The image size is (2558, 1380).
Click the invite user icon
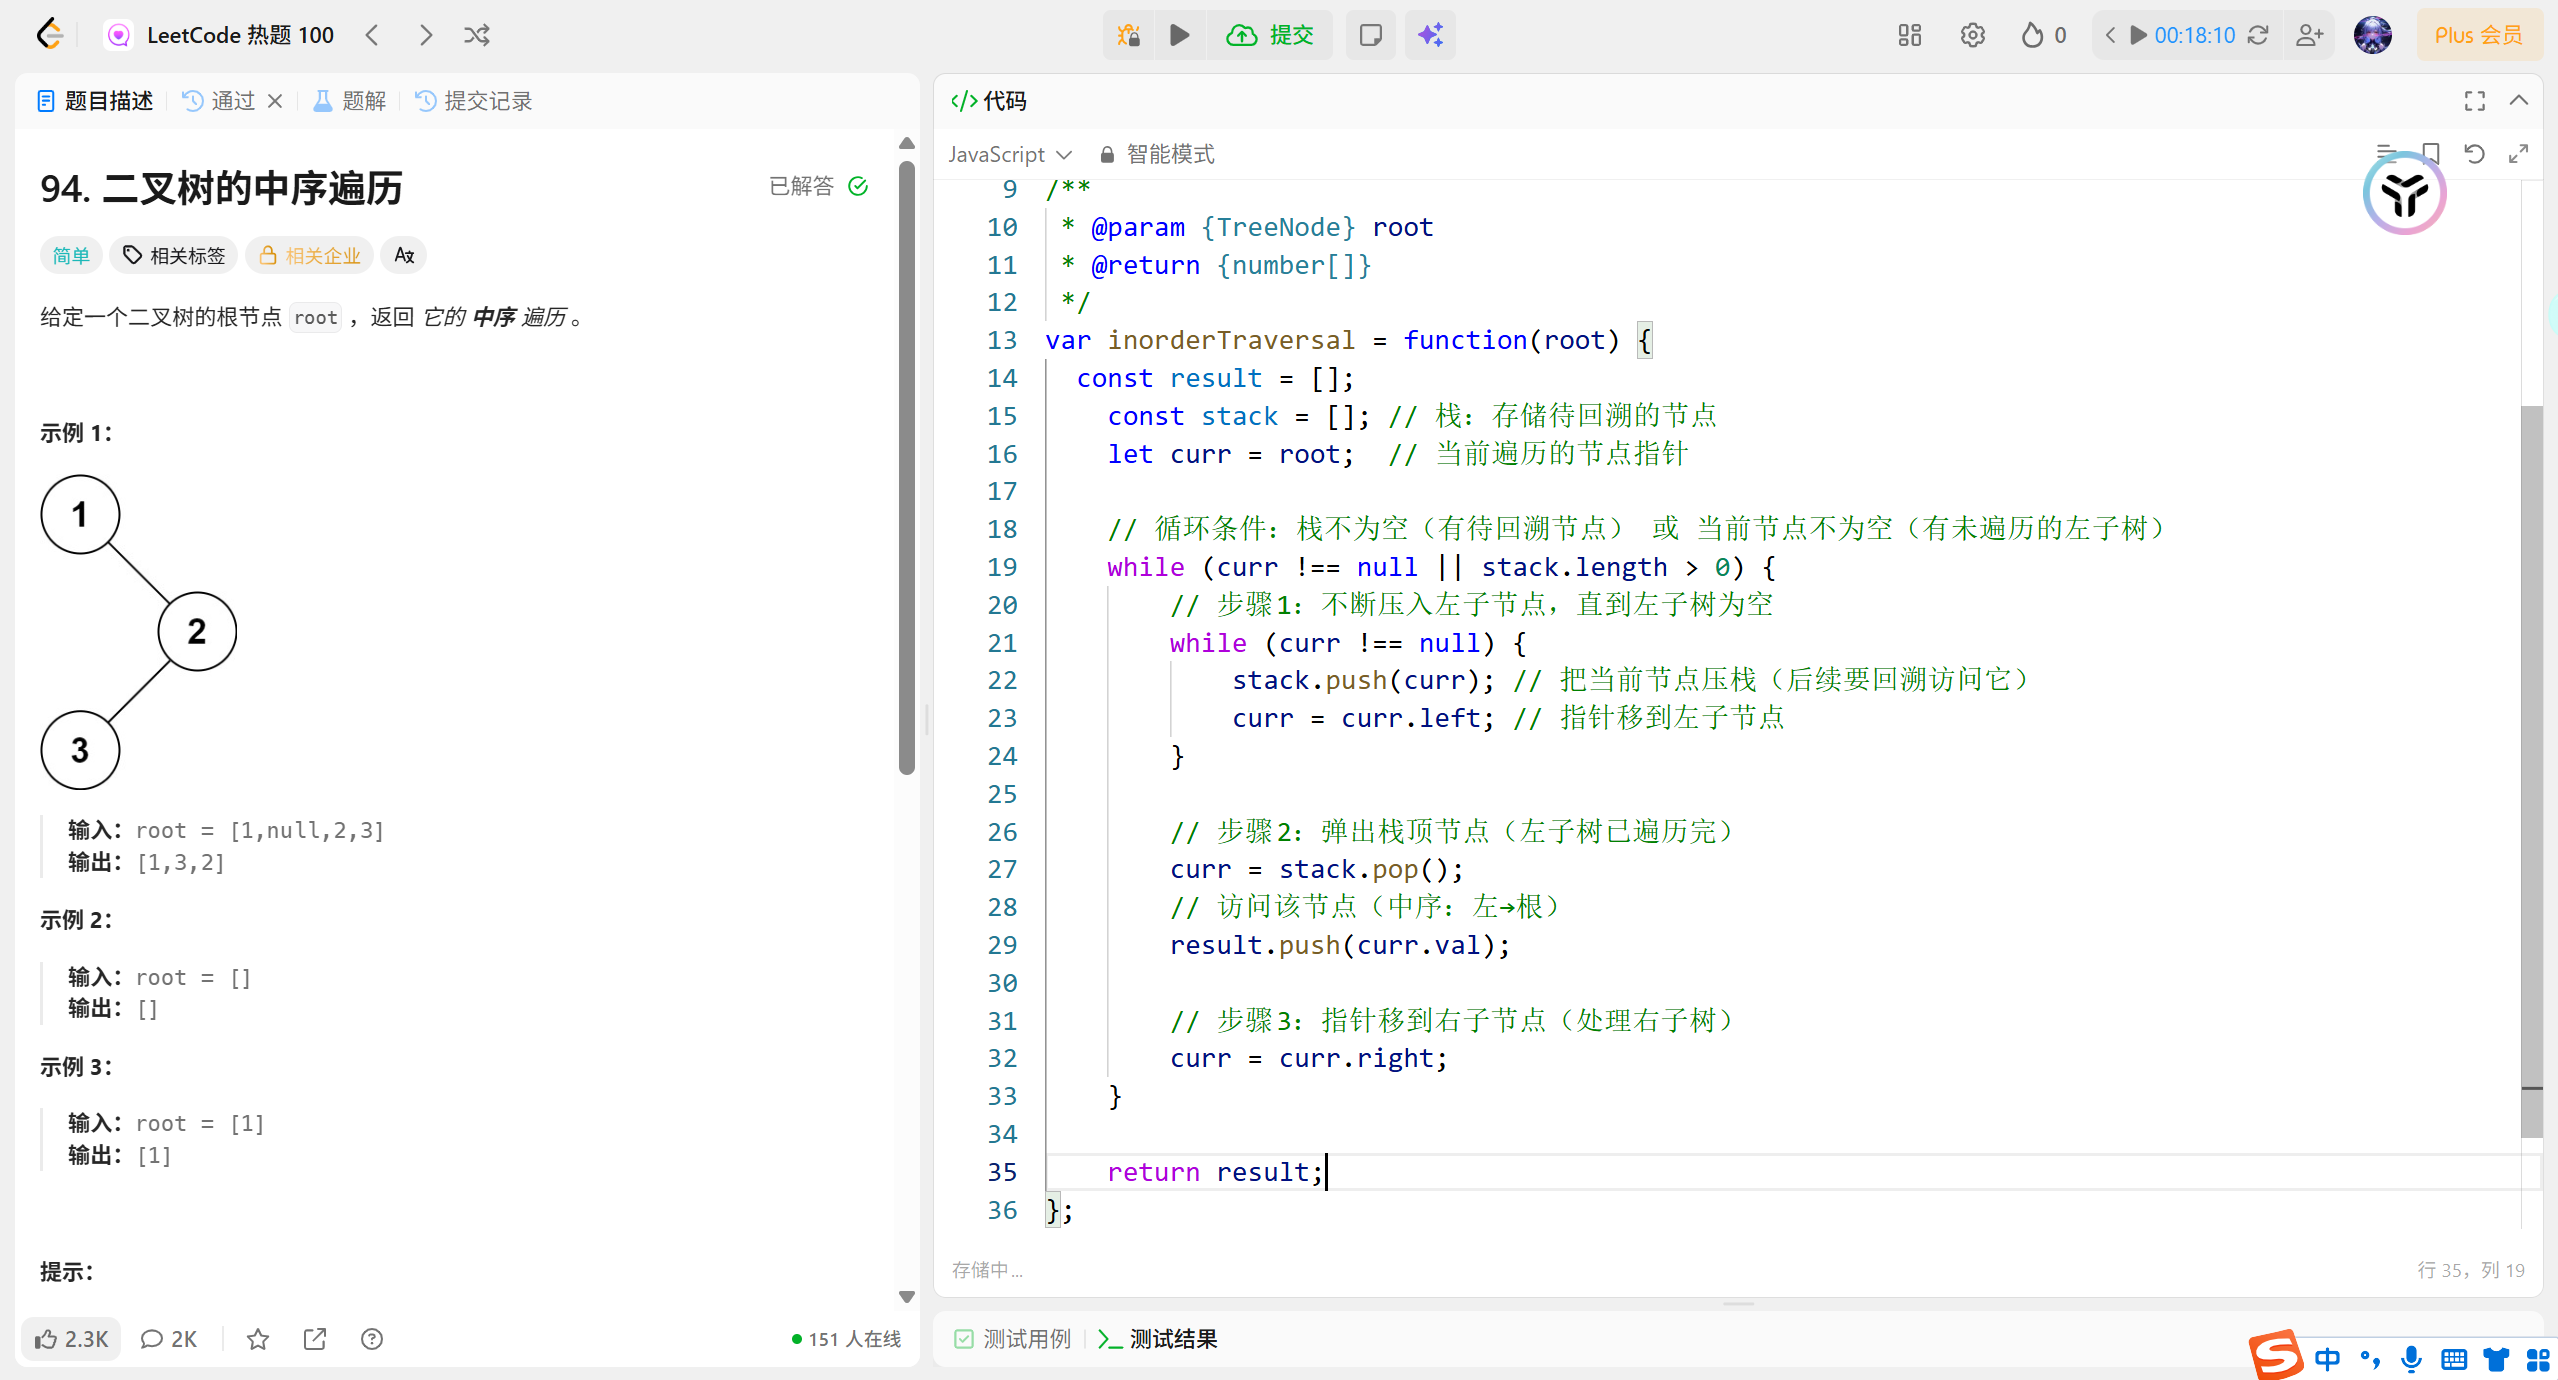(2310, 35)
